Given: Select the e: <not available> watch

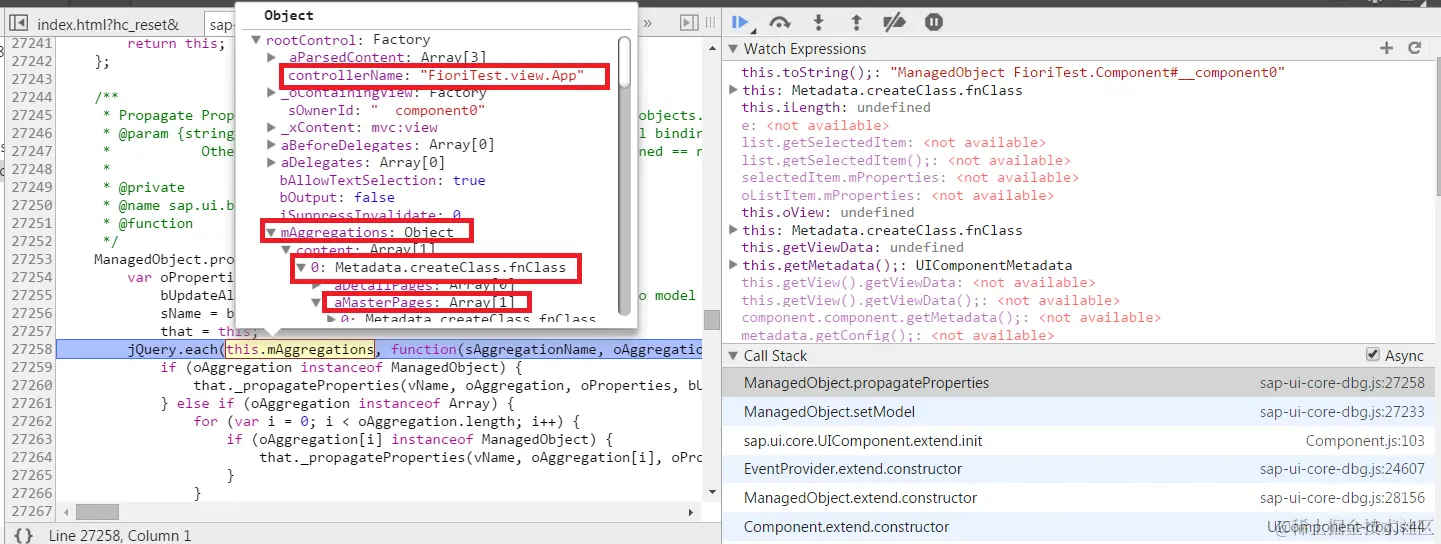Looking at the screenshot, I should [814, 126].
